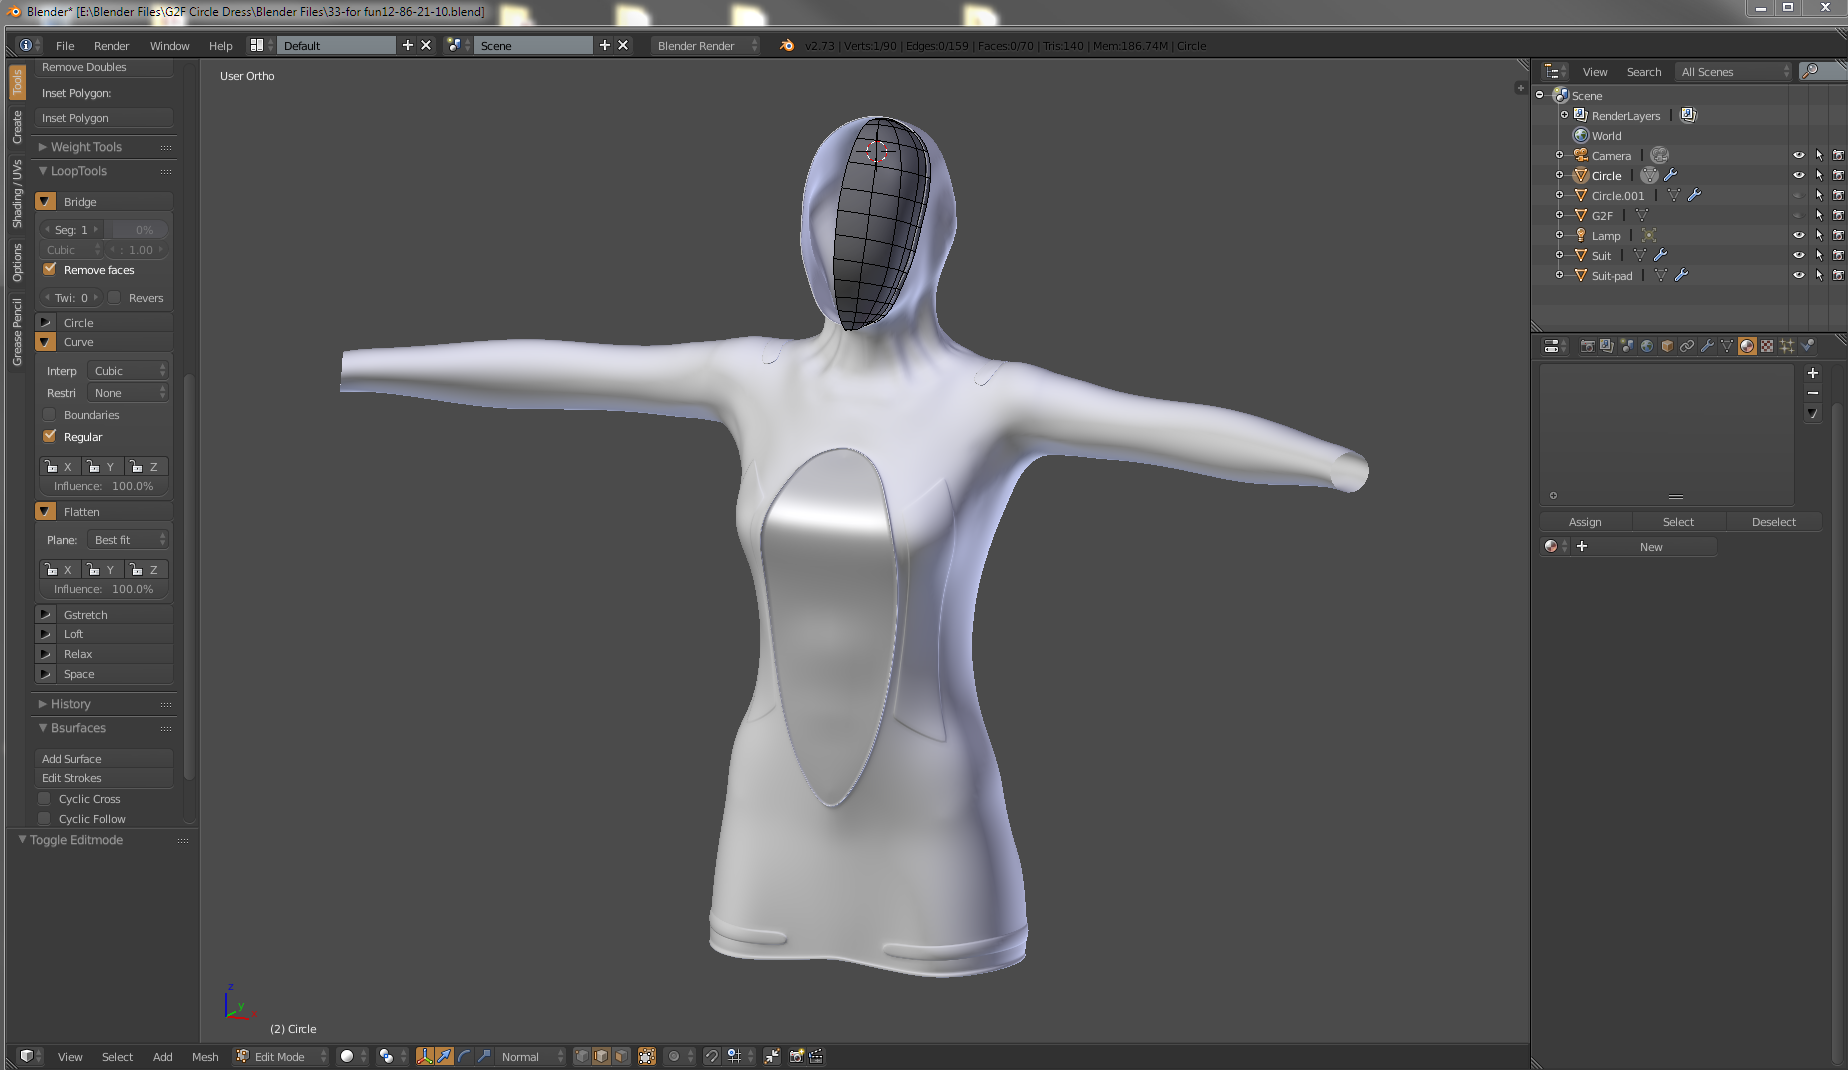Open the Mesh Data properties tab
The height and width of the screenshot is (1070, 1848).
coord(1727,346)
